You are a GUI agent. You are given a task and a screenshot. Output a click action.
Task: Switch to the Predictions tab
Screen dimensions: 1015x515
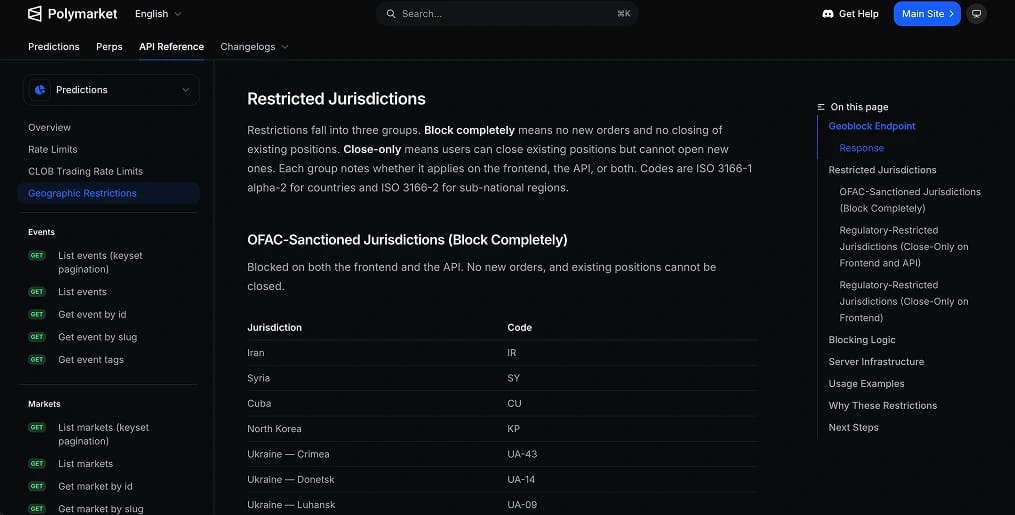(x=54, y=47)
